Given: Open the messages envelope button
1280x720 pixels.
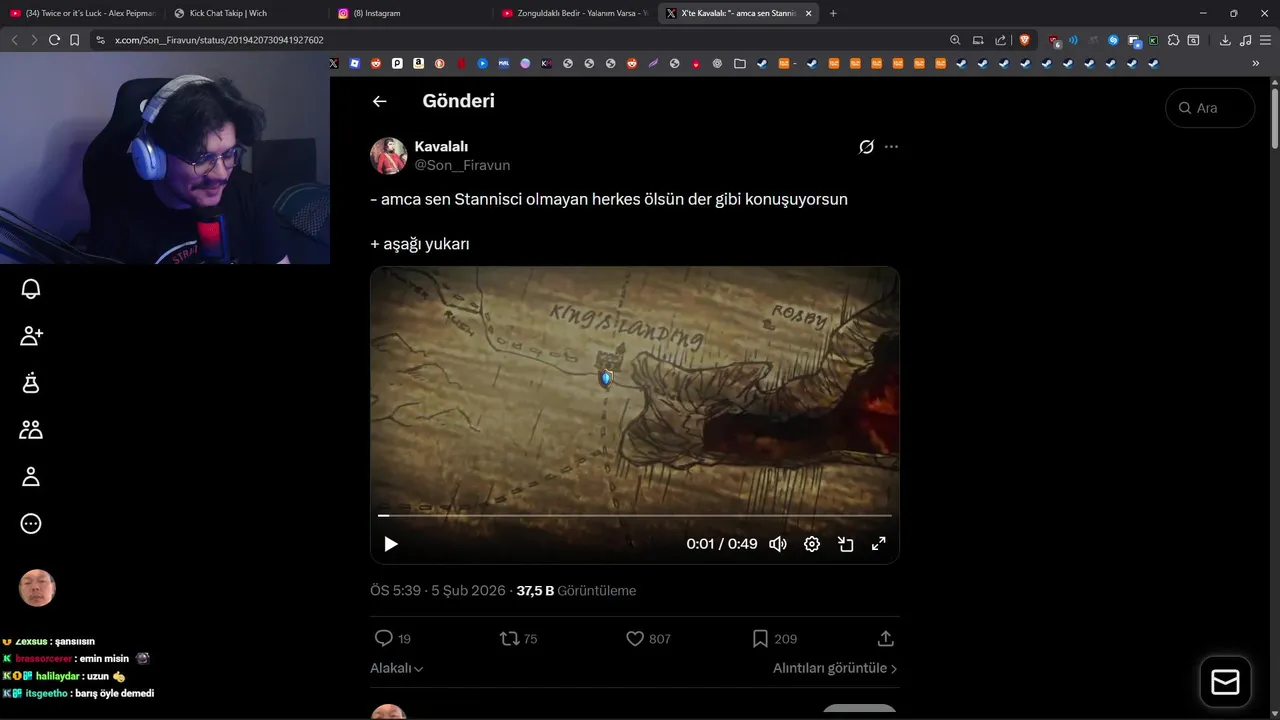Looking at the screenshot, I should click(1225, 682).
